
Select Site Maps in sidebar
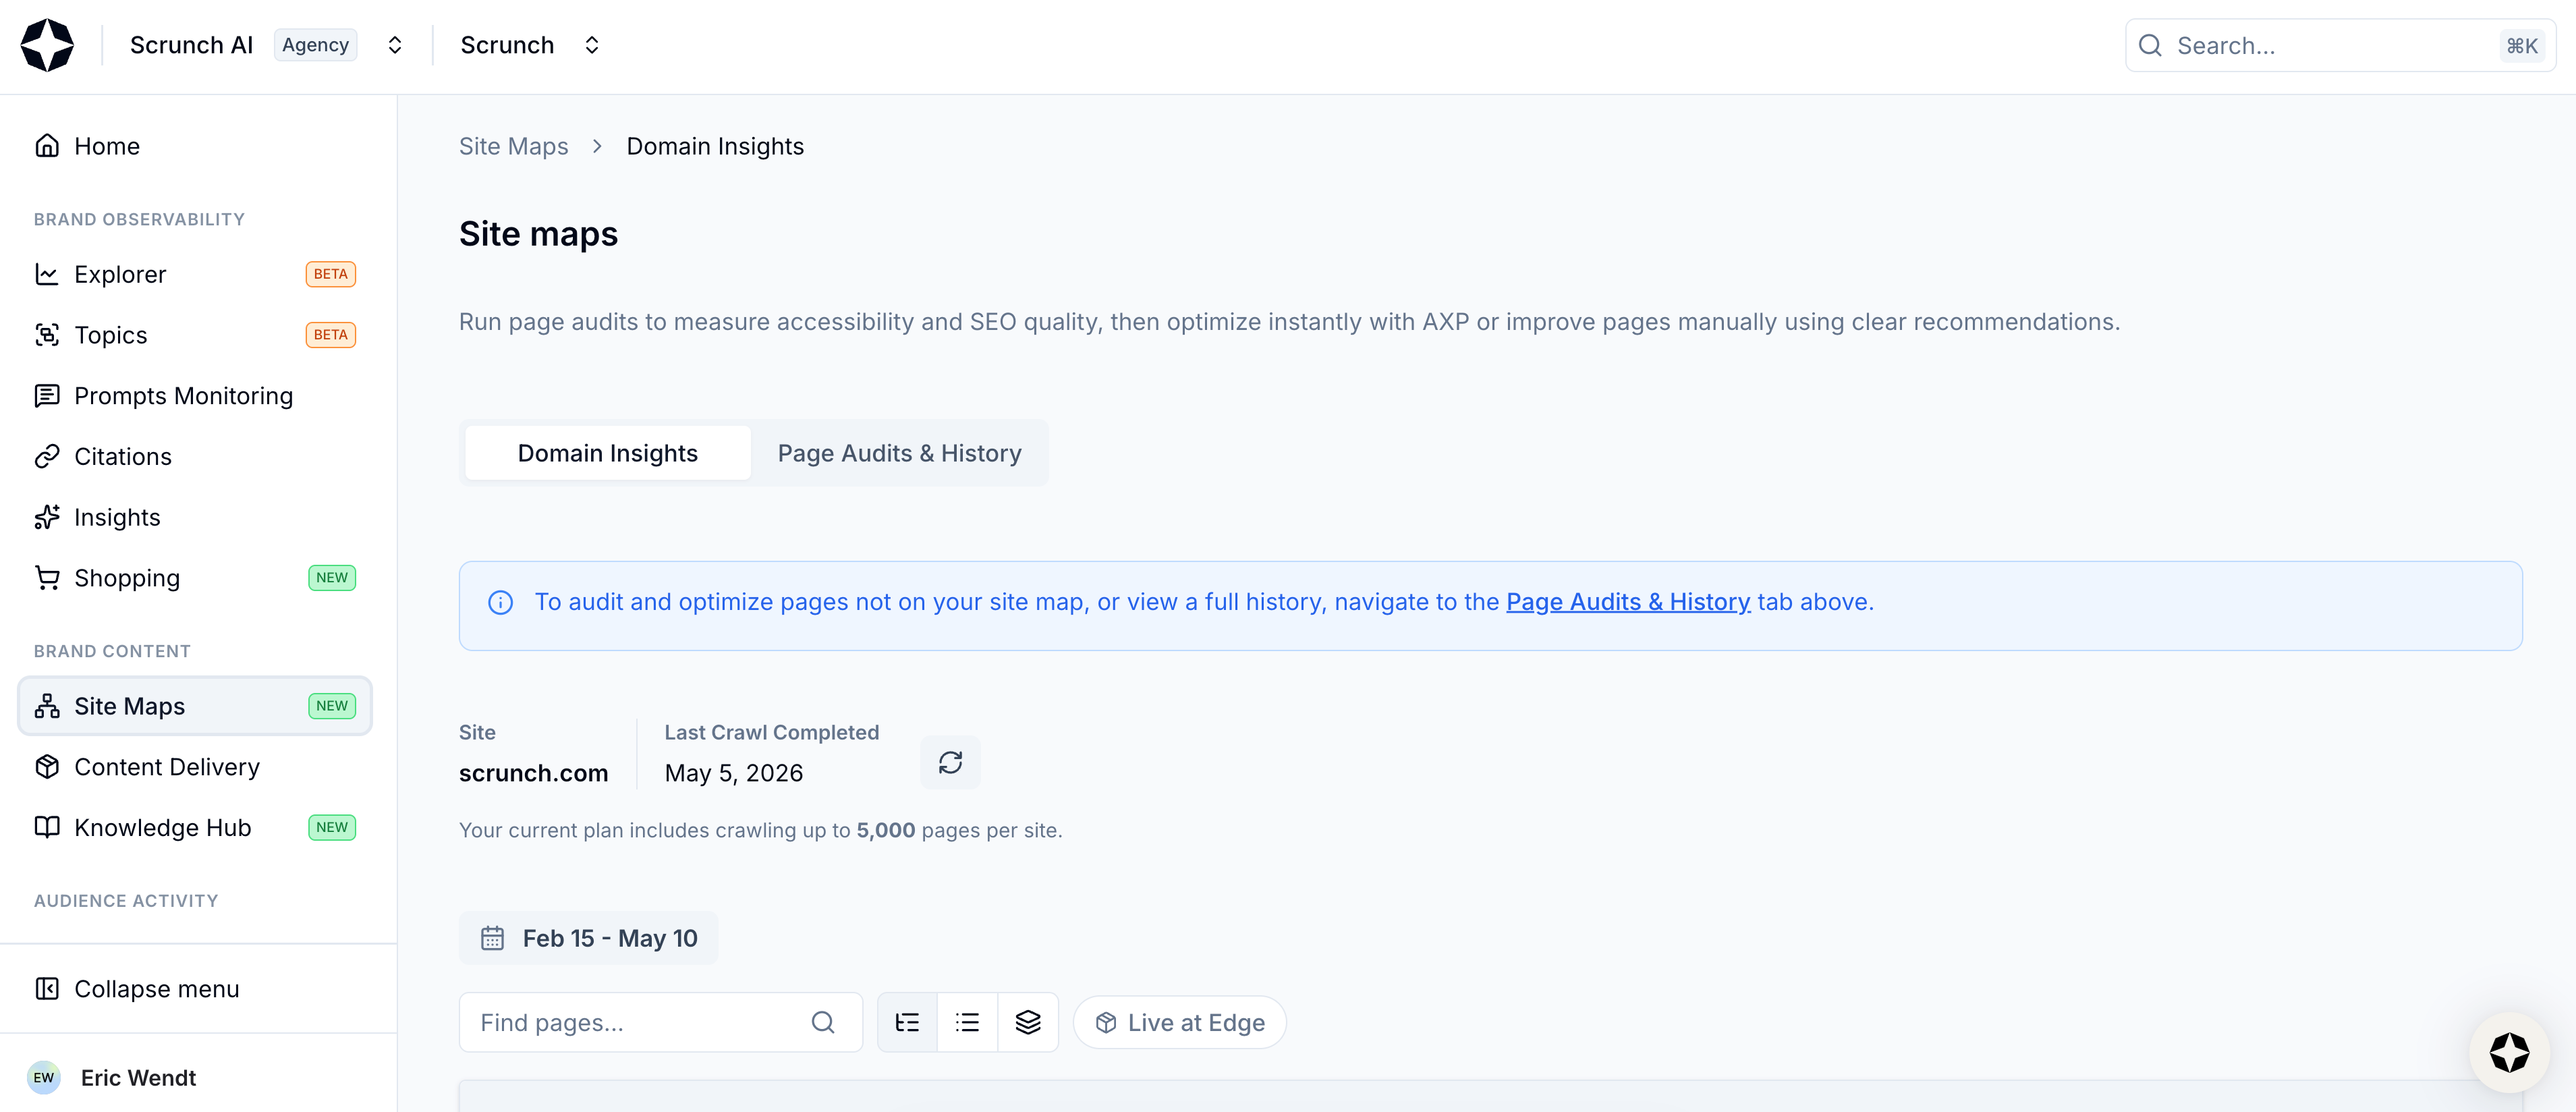195,706
